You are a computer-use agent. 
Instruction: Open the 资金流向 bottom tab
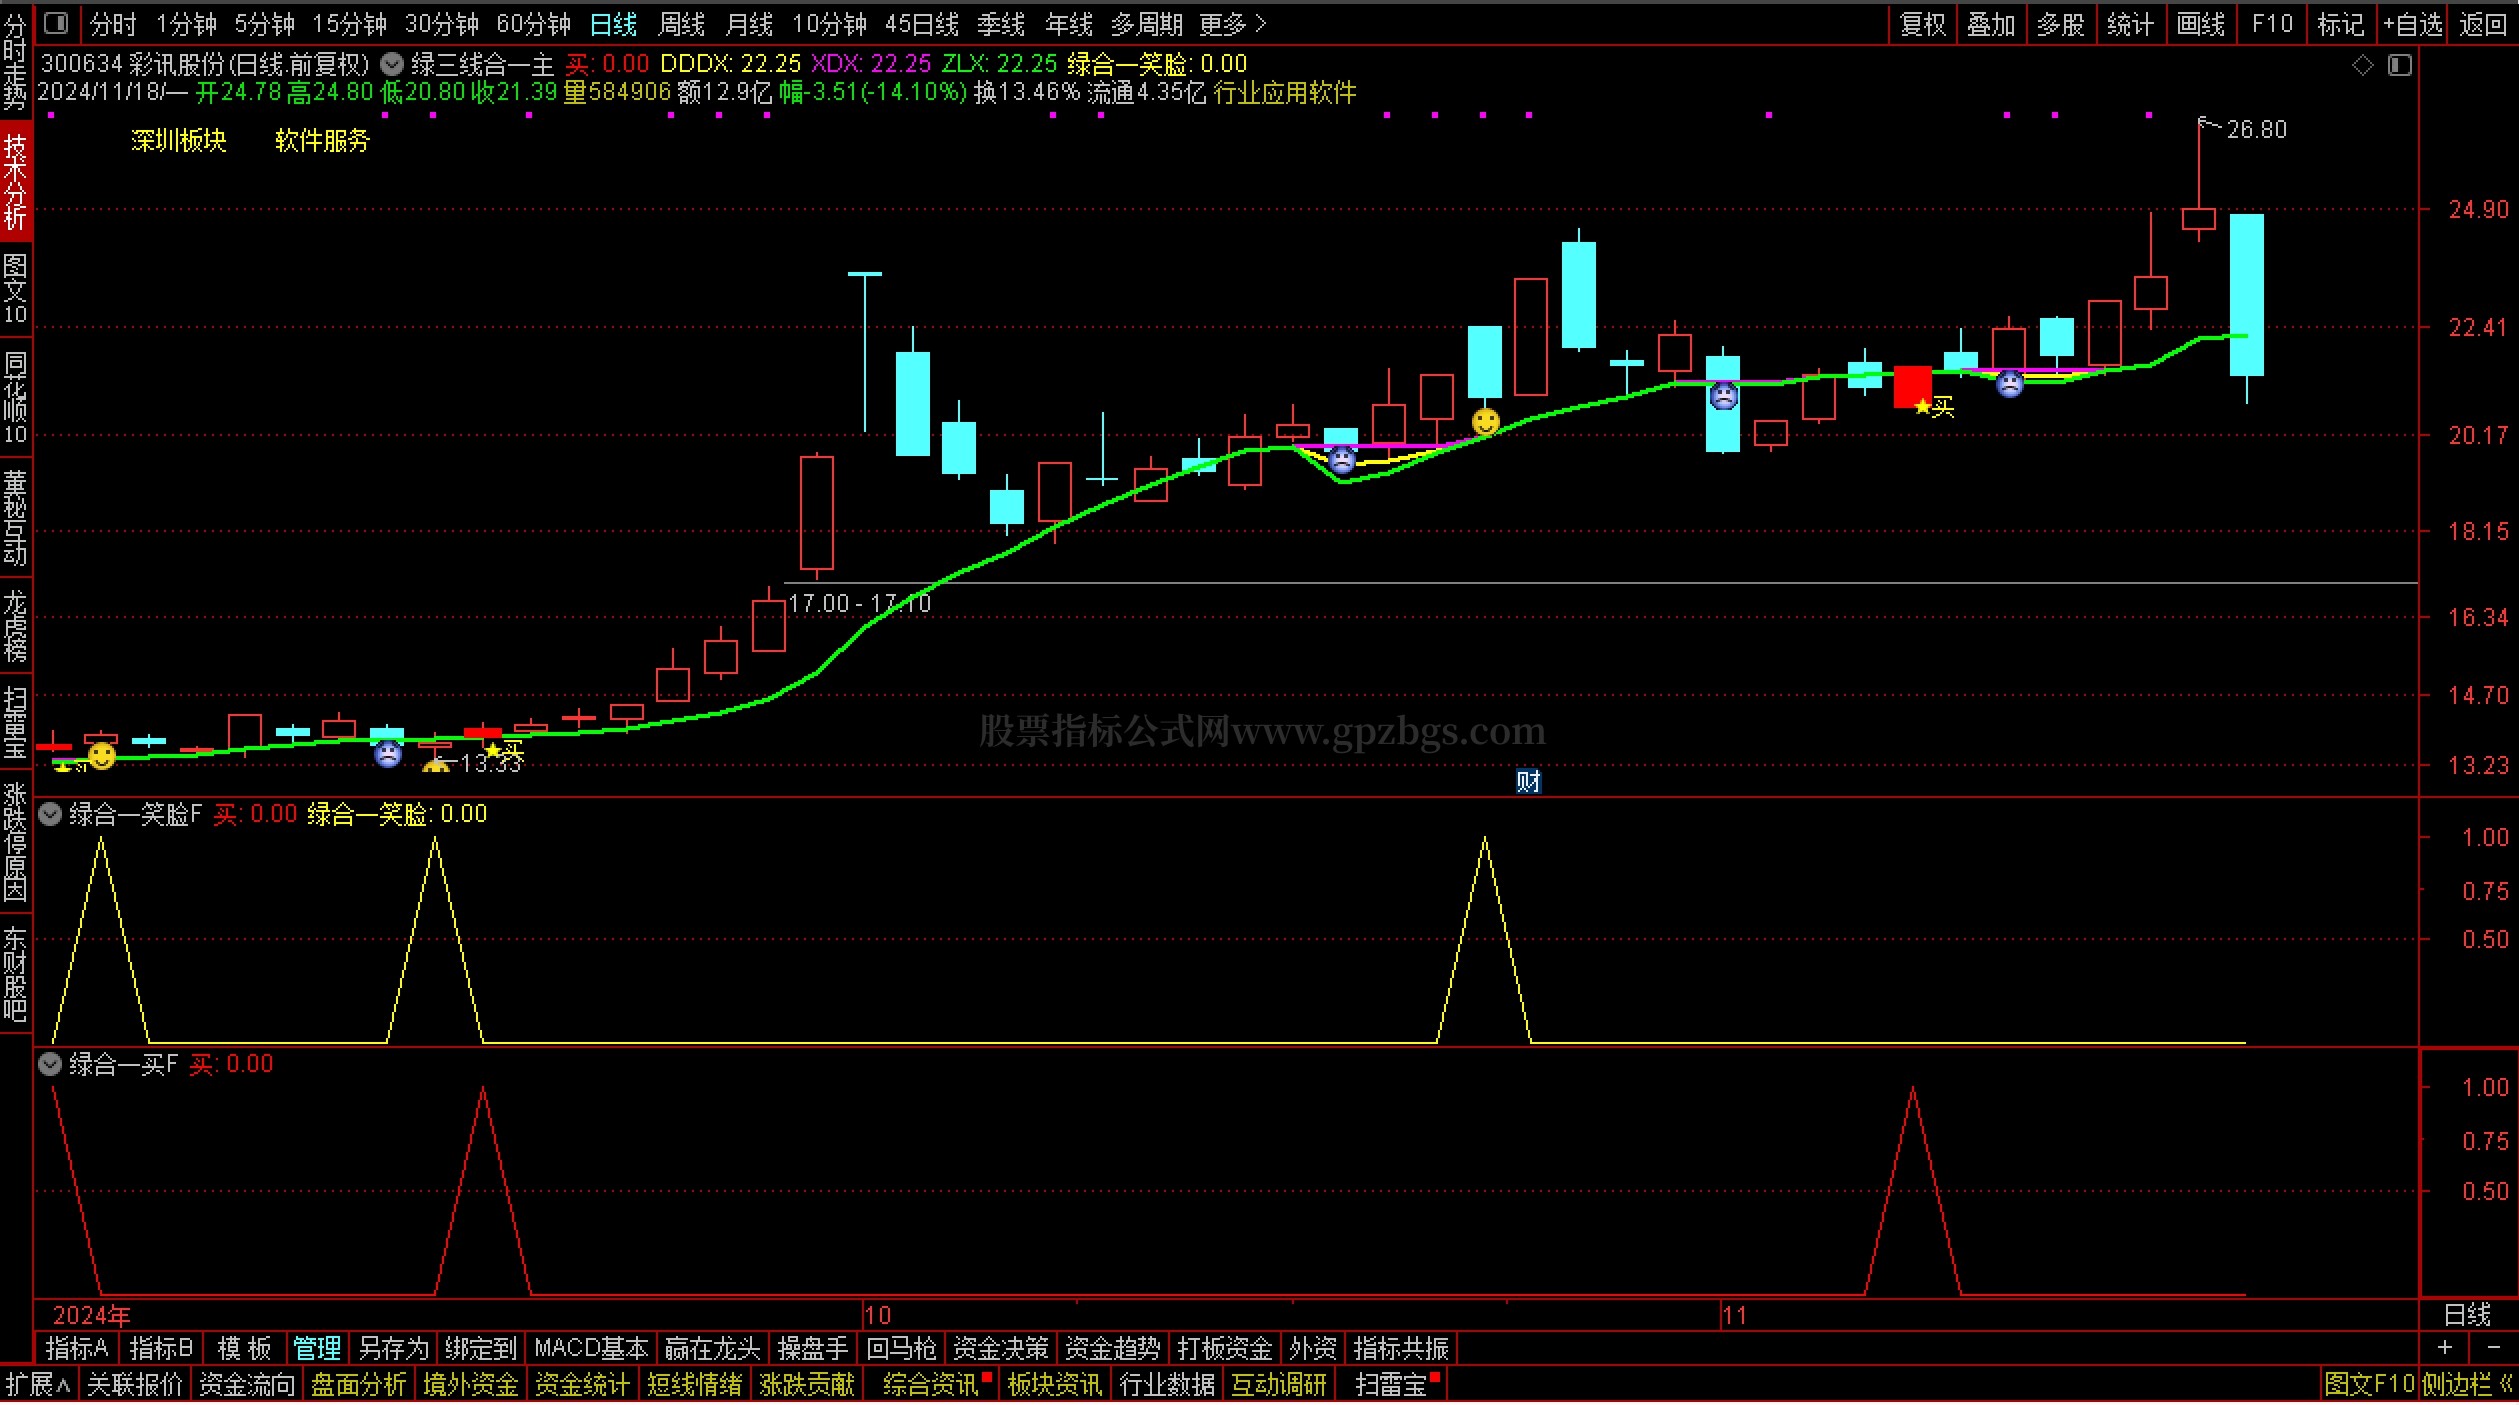point(247,1385)
